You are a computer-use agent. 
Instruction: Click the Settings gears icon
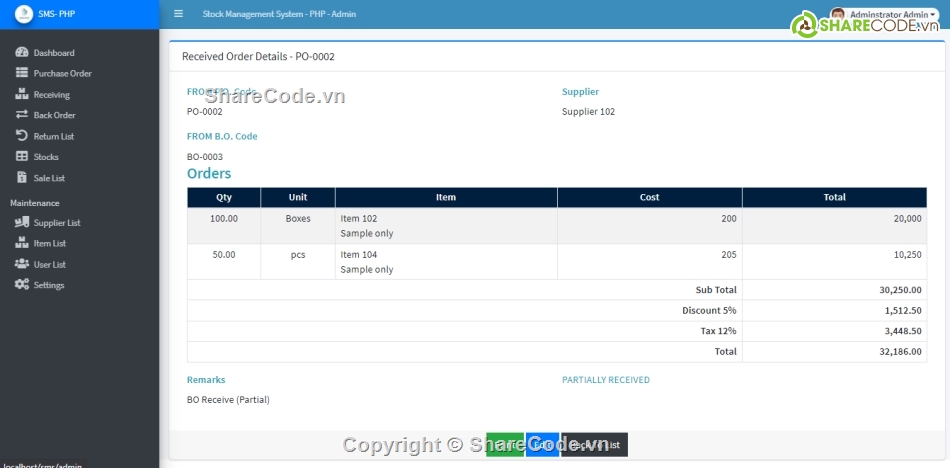pyautogui.click(x=22, y=285)
